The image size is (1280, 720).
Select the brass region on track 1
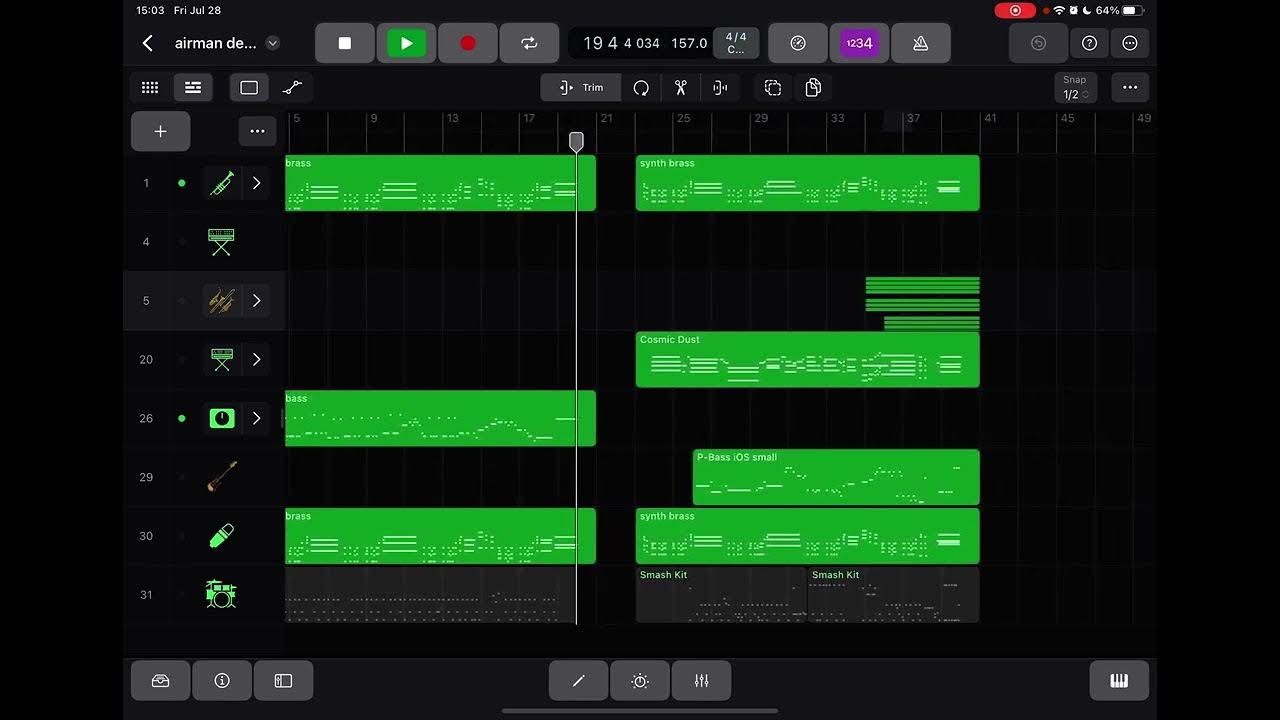click(440, 183)
